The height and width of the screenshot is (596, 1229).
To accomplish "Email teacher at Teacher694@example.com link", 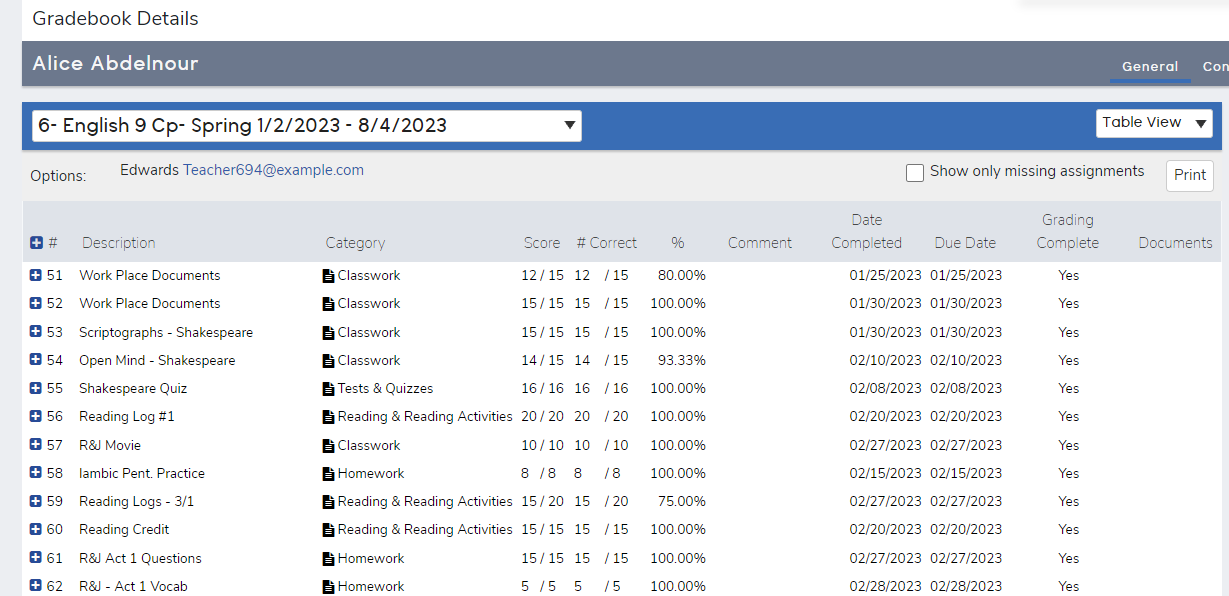I will [x=273, y=170].
